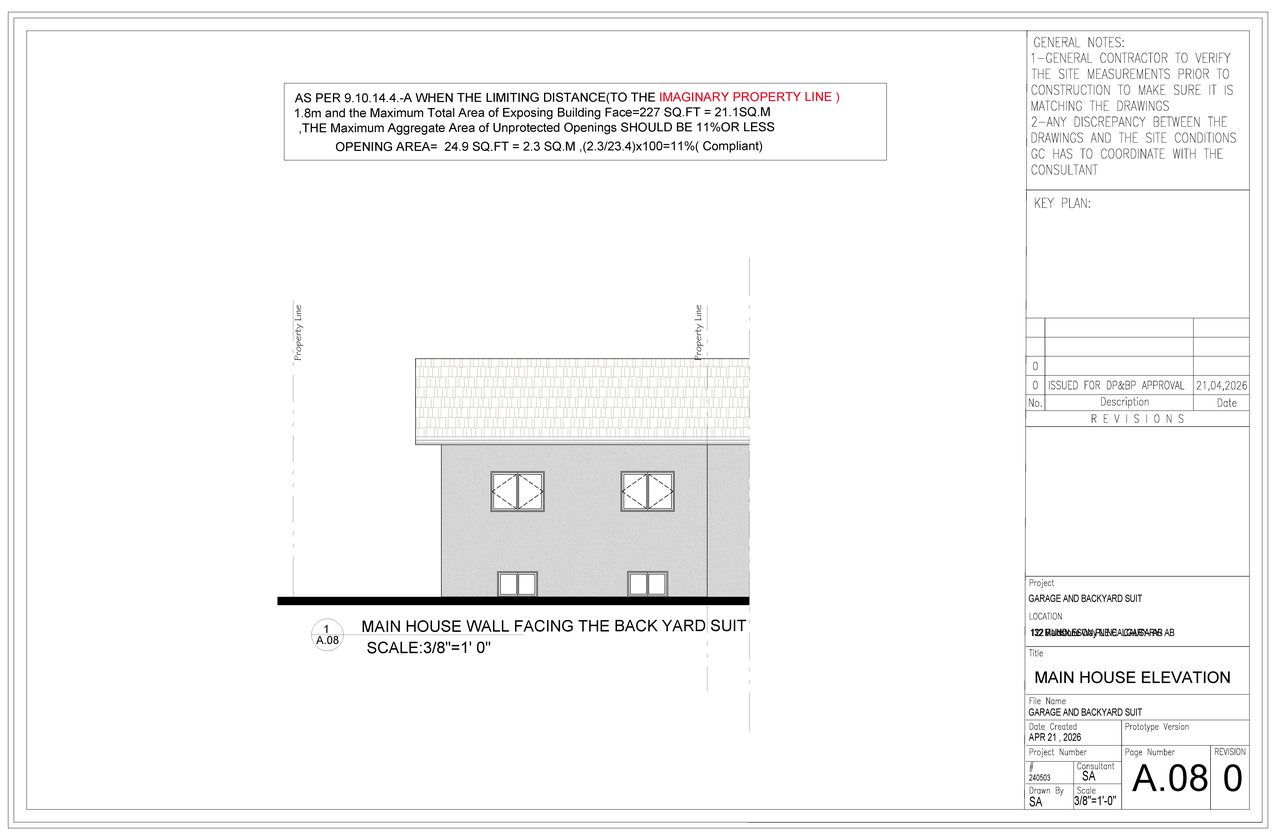Click the 'Project' field label
The width and height of the screenshot is (1280, 840).
(x=1041, y=583)
